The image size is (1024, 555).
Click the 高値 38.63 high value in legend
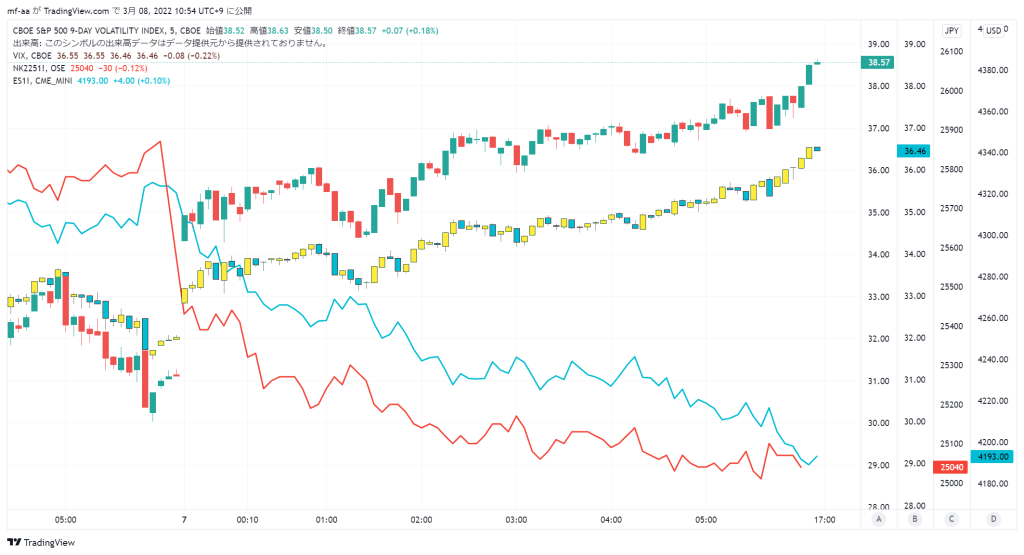click(269, 31)
